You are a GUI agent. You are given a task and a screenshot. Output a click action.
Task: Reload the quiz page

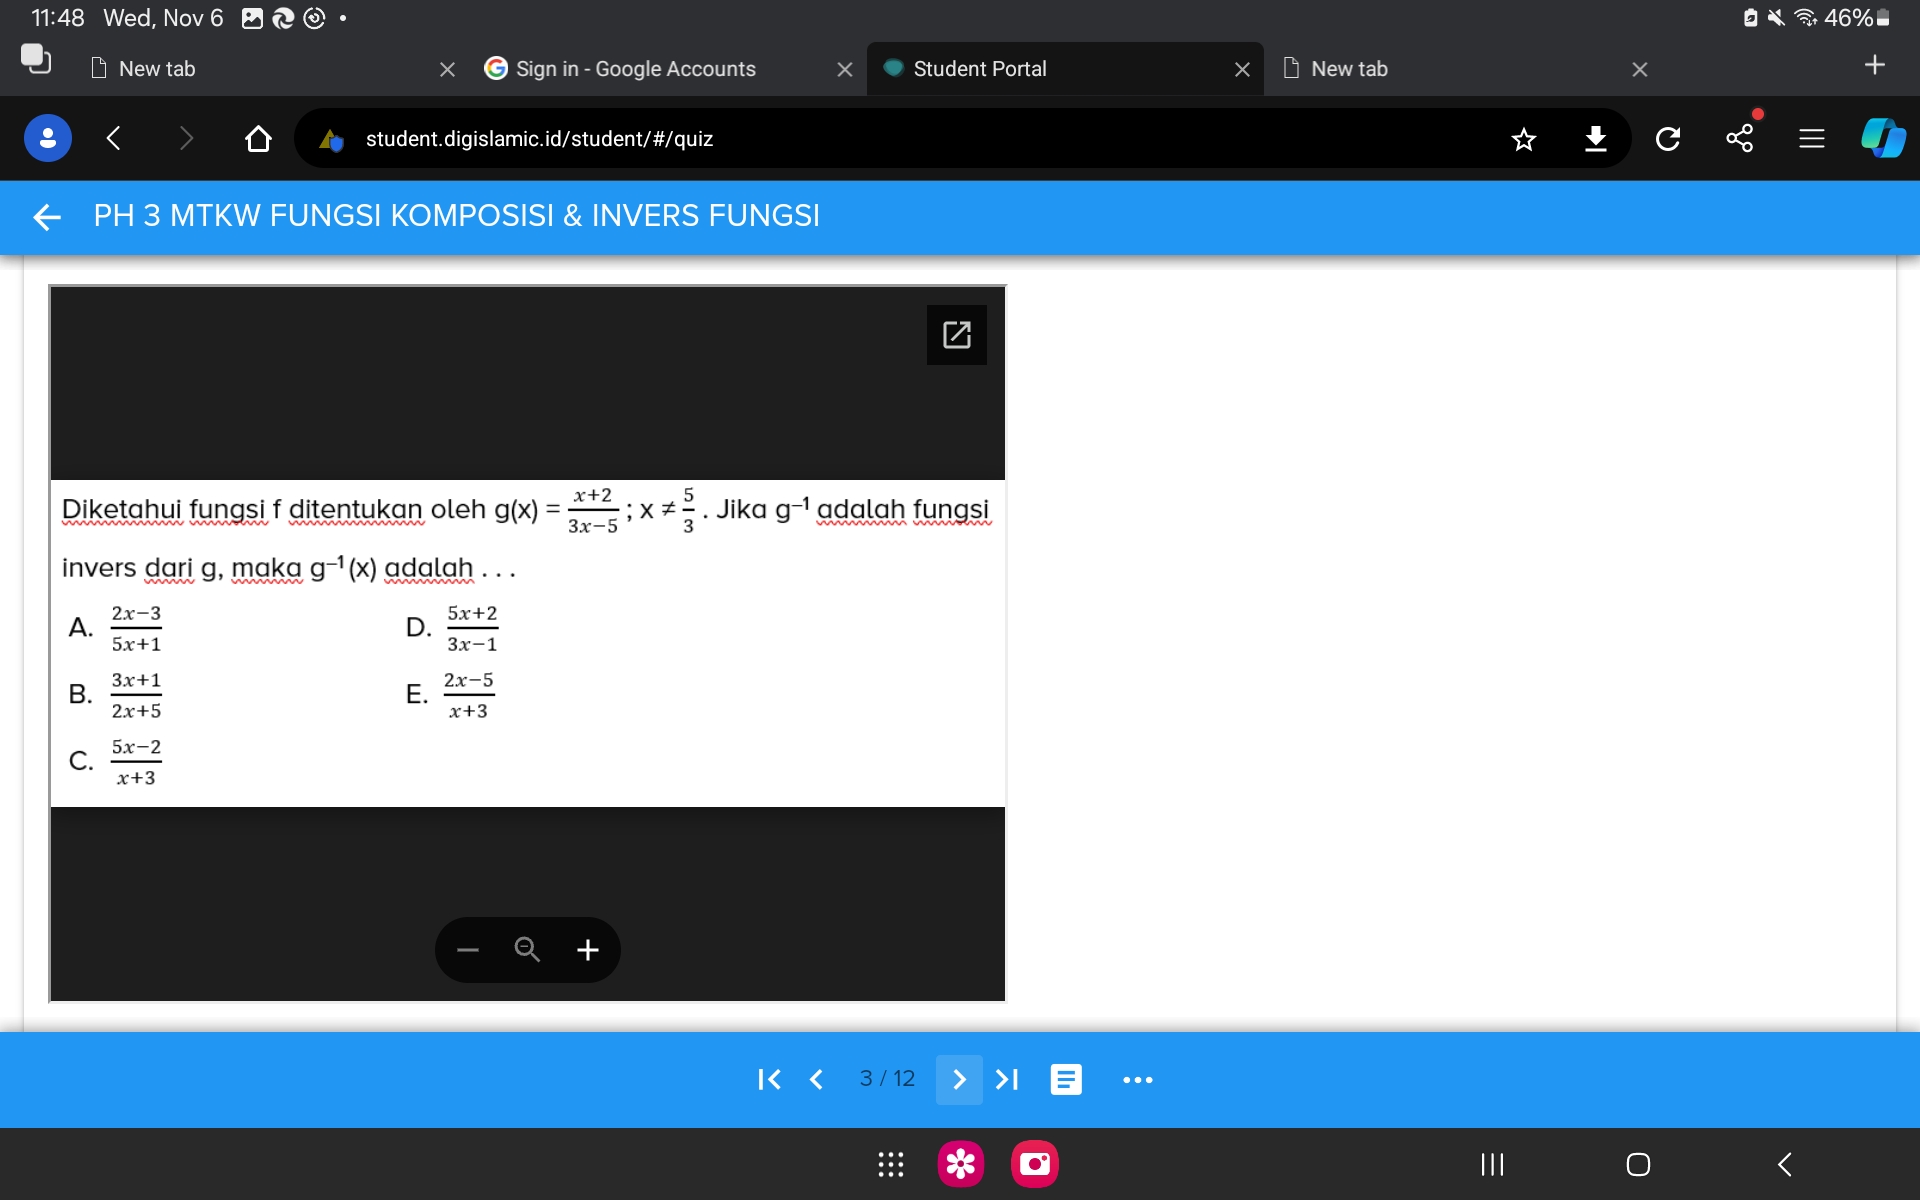[1668, 139]
